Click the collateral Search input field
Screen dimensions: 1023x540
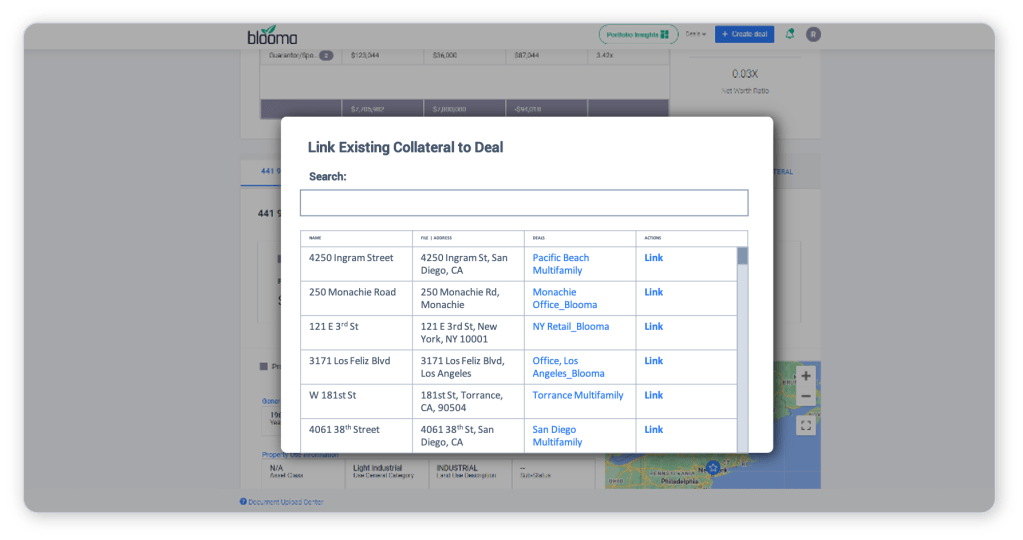pyautogui.click(x=524, y=203)
